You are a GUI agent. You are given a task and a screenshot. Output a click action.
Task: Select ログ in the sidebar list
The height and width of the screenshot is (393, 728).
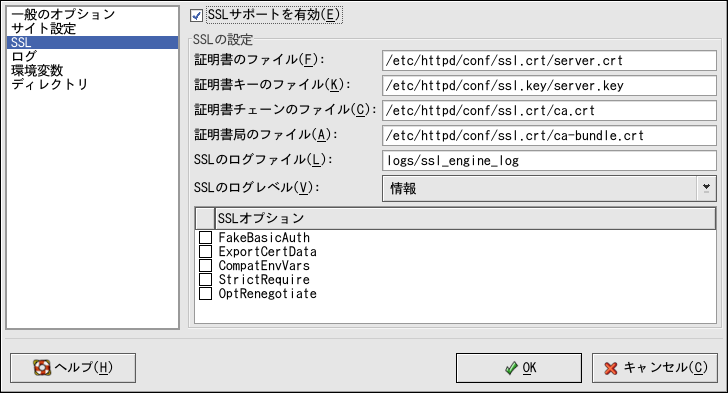(x=24, y=56)
